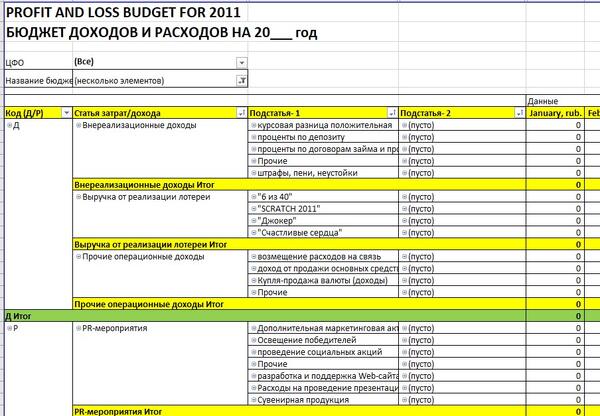The height and width of the screenshot is (416, 600).
Task: Open the Название бюджета filter dropdown
Action: 241,80
